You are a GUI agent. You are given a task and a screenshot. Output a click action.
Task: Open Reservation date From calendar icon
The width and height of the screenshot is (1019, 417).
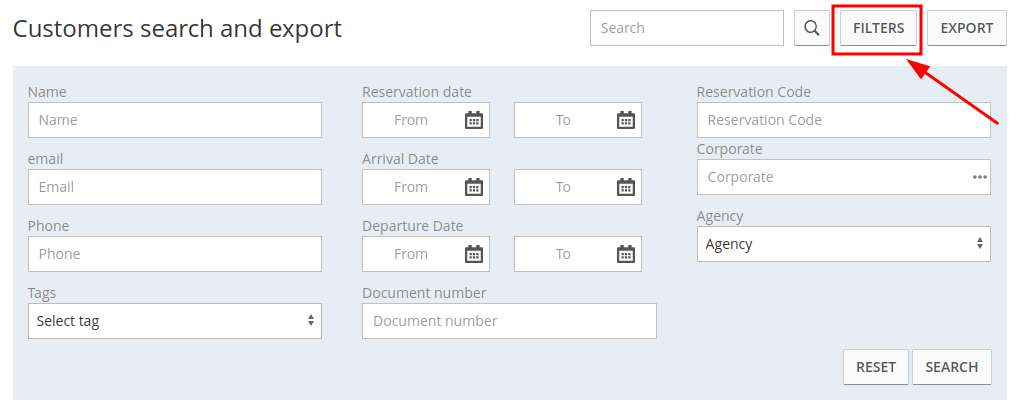click(474, 120)
